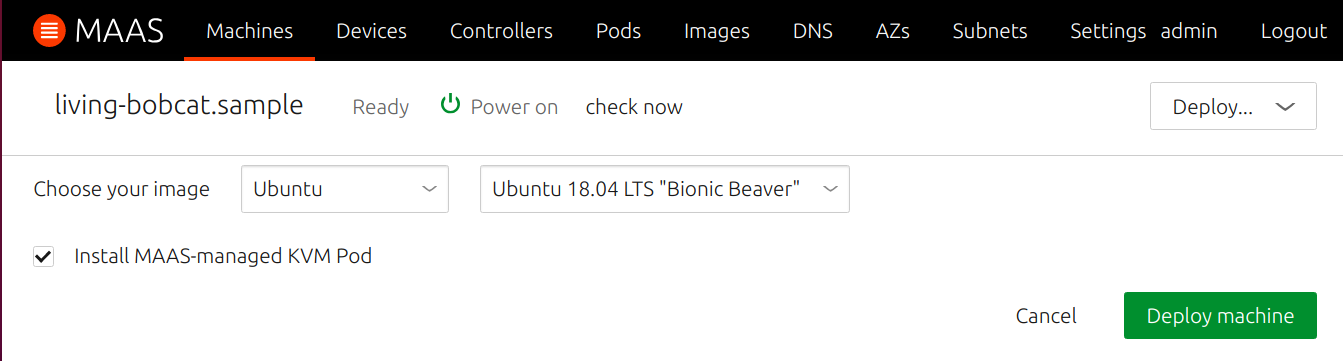
Task: Go to the Subnets tab
Action: (990, 31)
